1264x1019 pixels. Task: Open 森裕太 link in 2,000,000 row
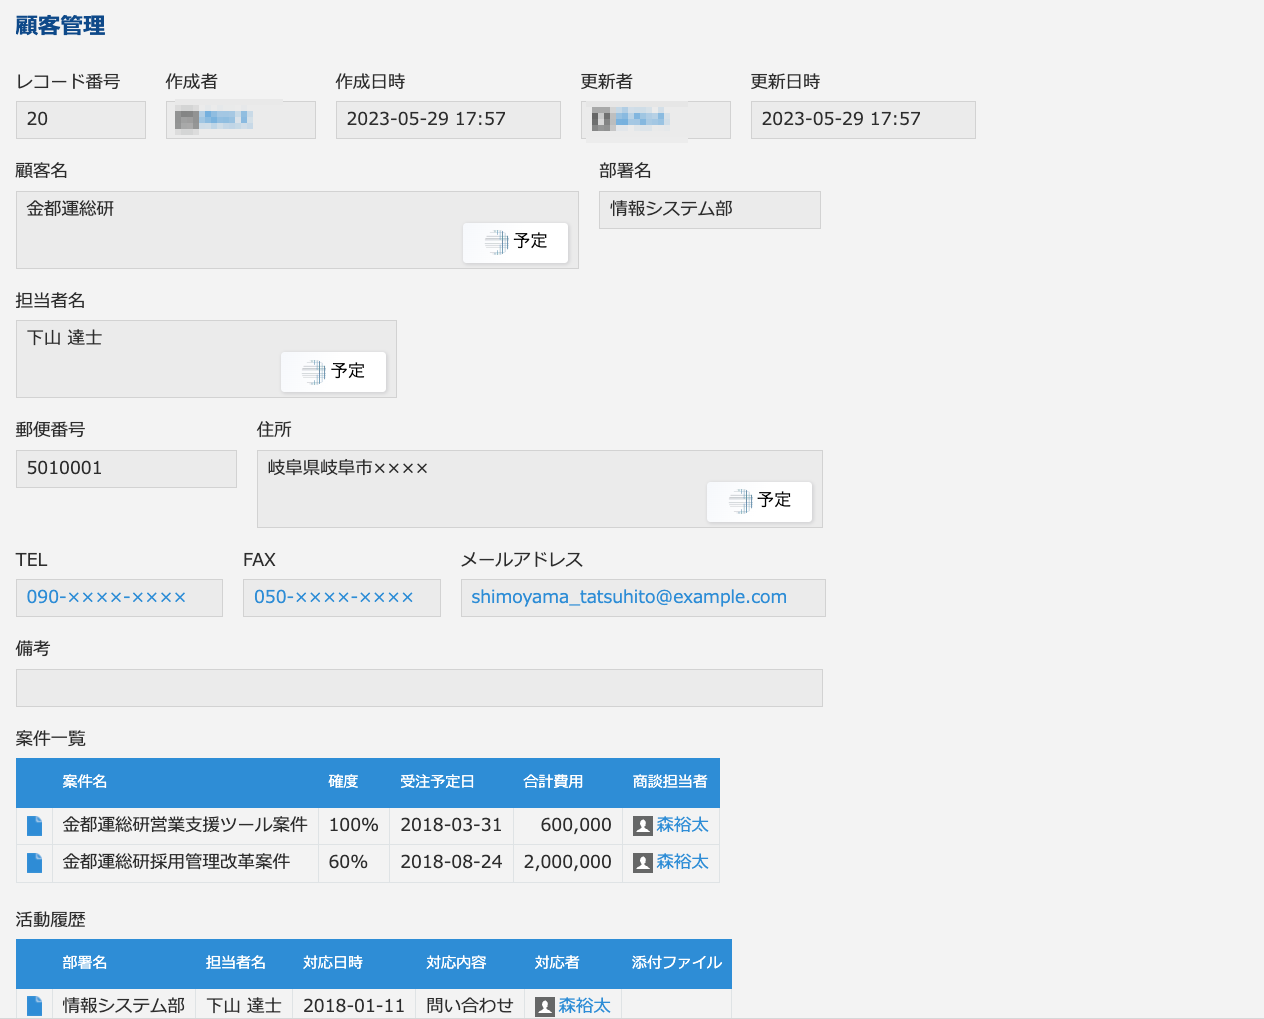point(682,862)
